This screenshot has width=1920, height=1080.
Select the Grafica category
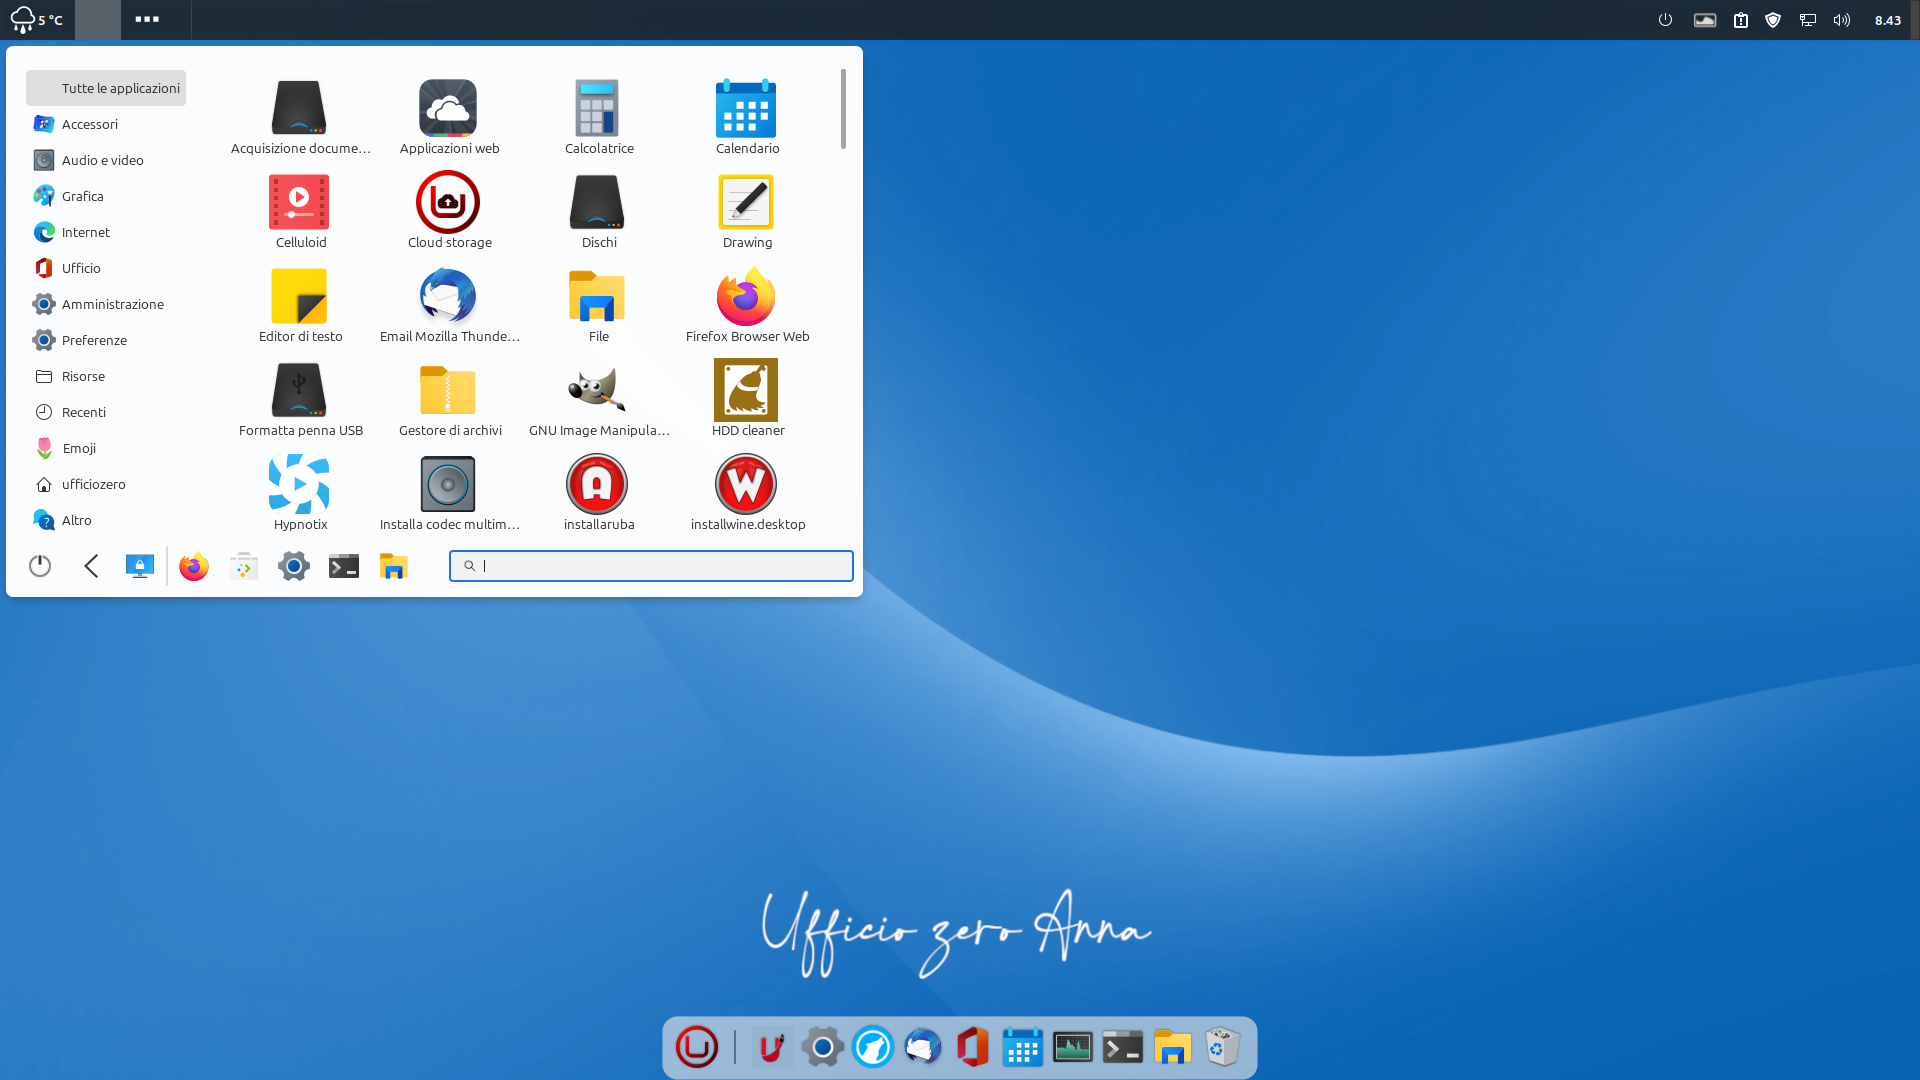tap(82, 196)
